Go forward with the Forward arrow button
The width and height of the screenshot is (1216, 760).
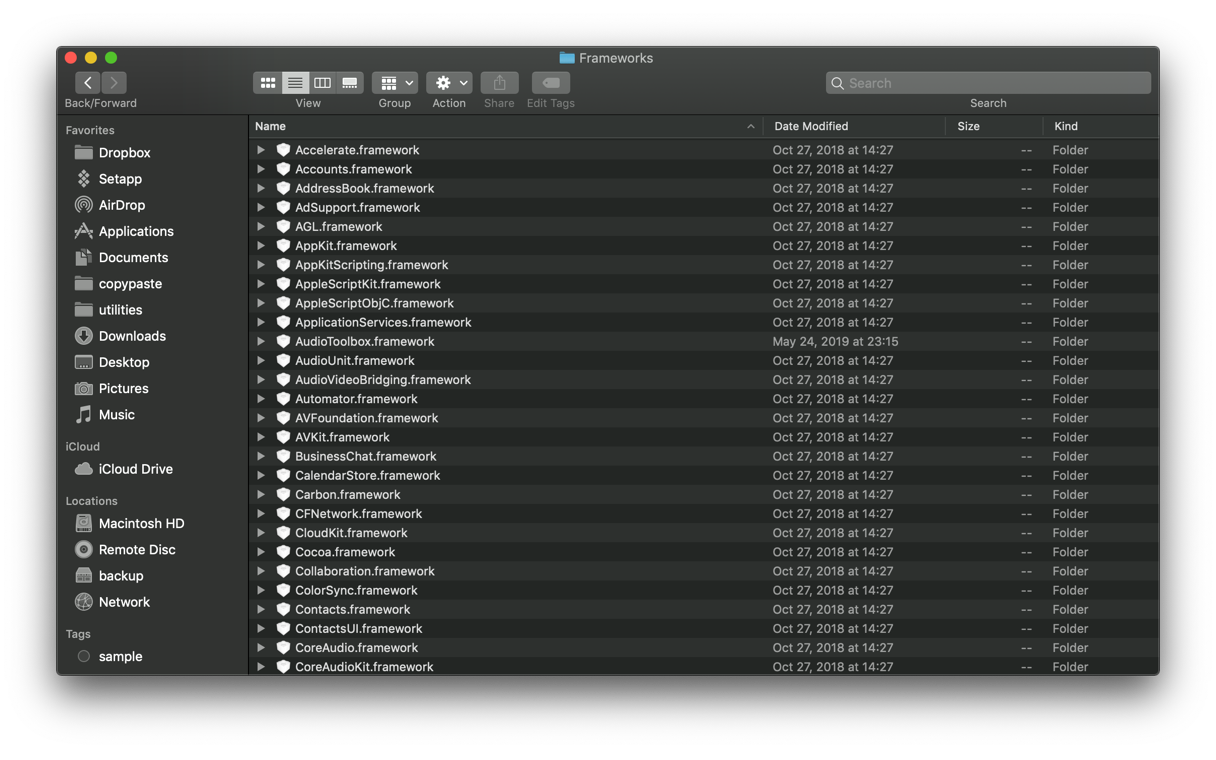114,83
